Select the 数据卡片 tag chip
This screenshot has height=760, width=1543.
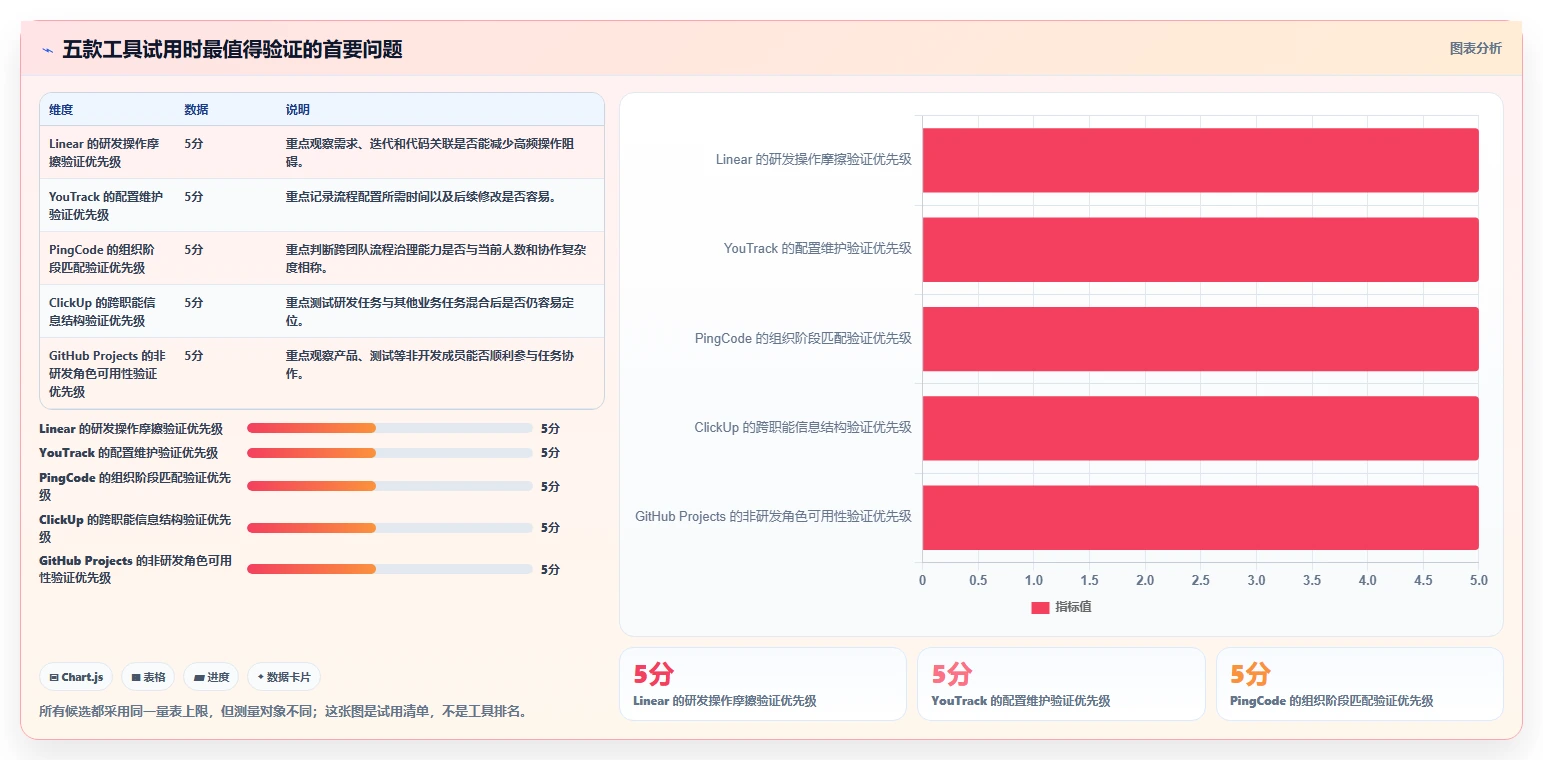(284, 677)
